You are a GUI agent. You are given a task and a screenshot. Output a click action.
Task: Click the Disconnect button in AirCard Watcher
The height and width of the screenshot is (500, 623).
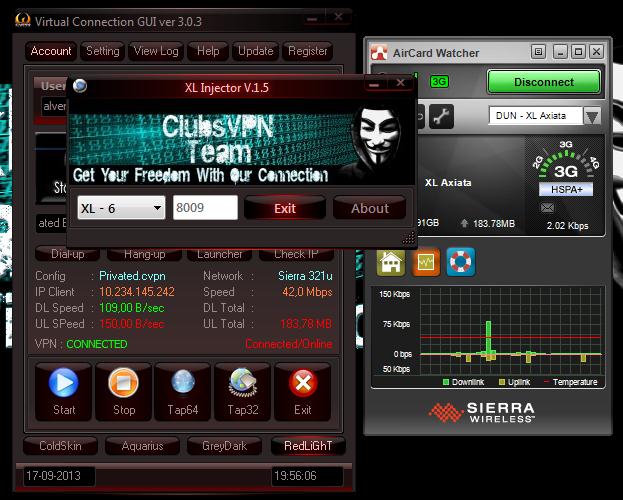544,82
